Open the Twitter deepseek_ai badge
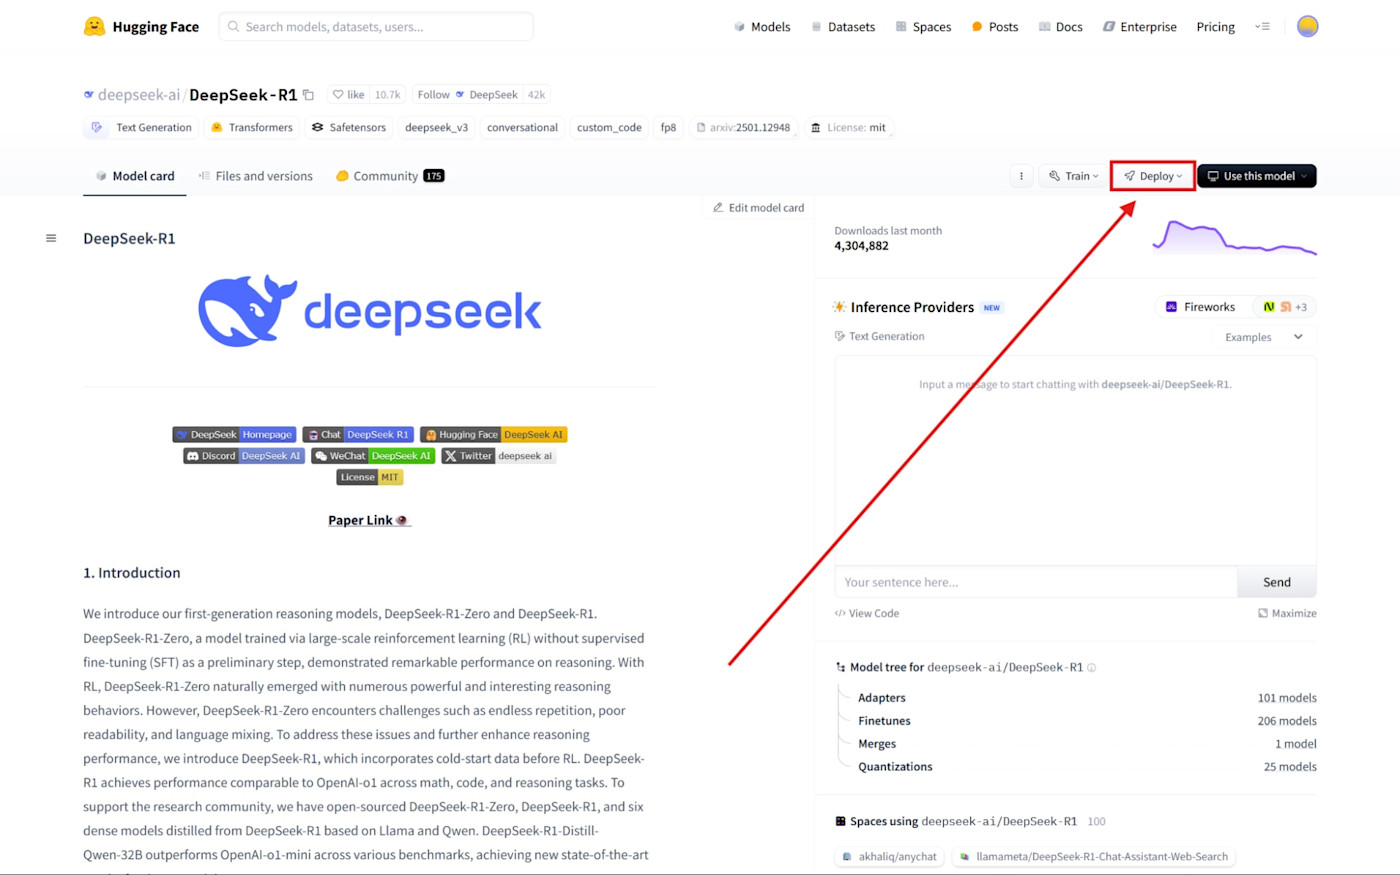 point(499,456)
